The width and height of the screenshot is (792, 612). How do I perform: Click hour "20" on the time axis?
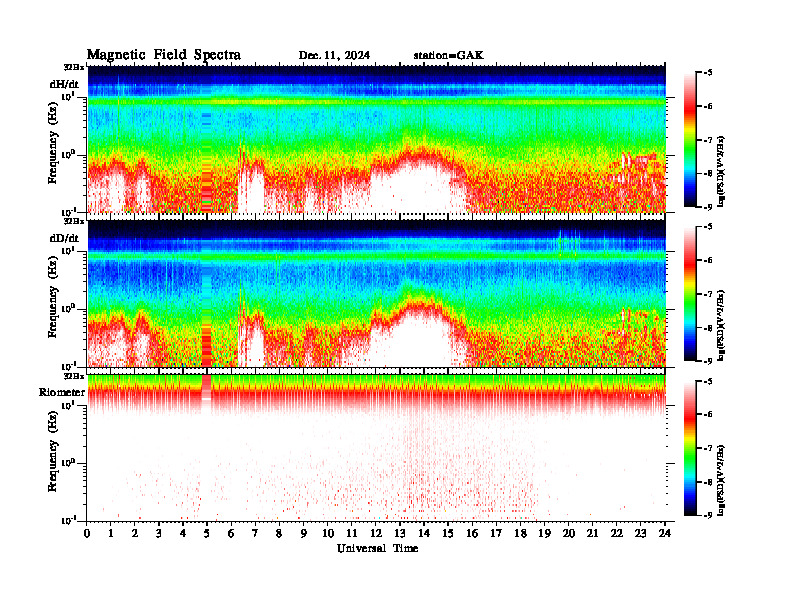pos(569,533)
